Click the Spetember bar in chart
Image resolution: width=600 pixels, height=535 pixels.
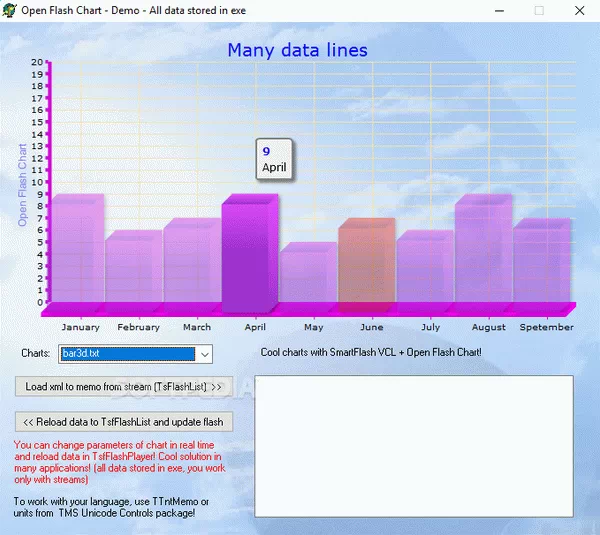pyautogui.click(x=541, y=265)
